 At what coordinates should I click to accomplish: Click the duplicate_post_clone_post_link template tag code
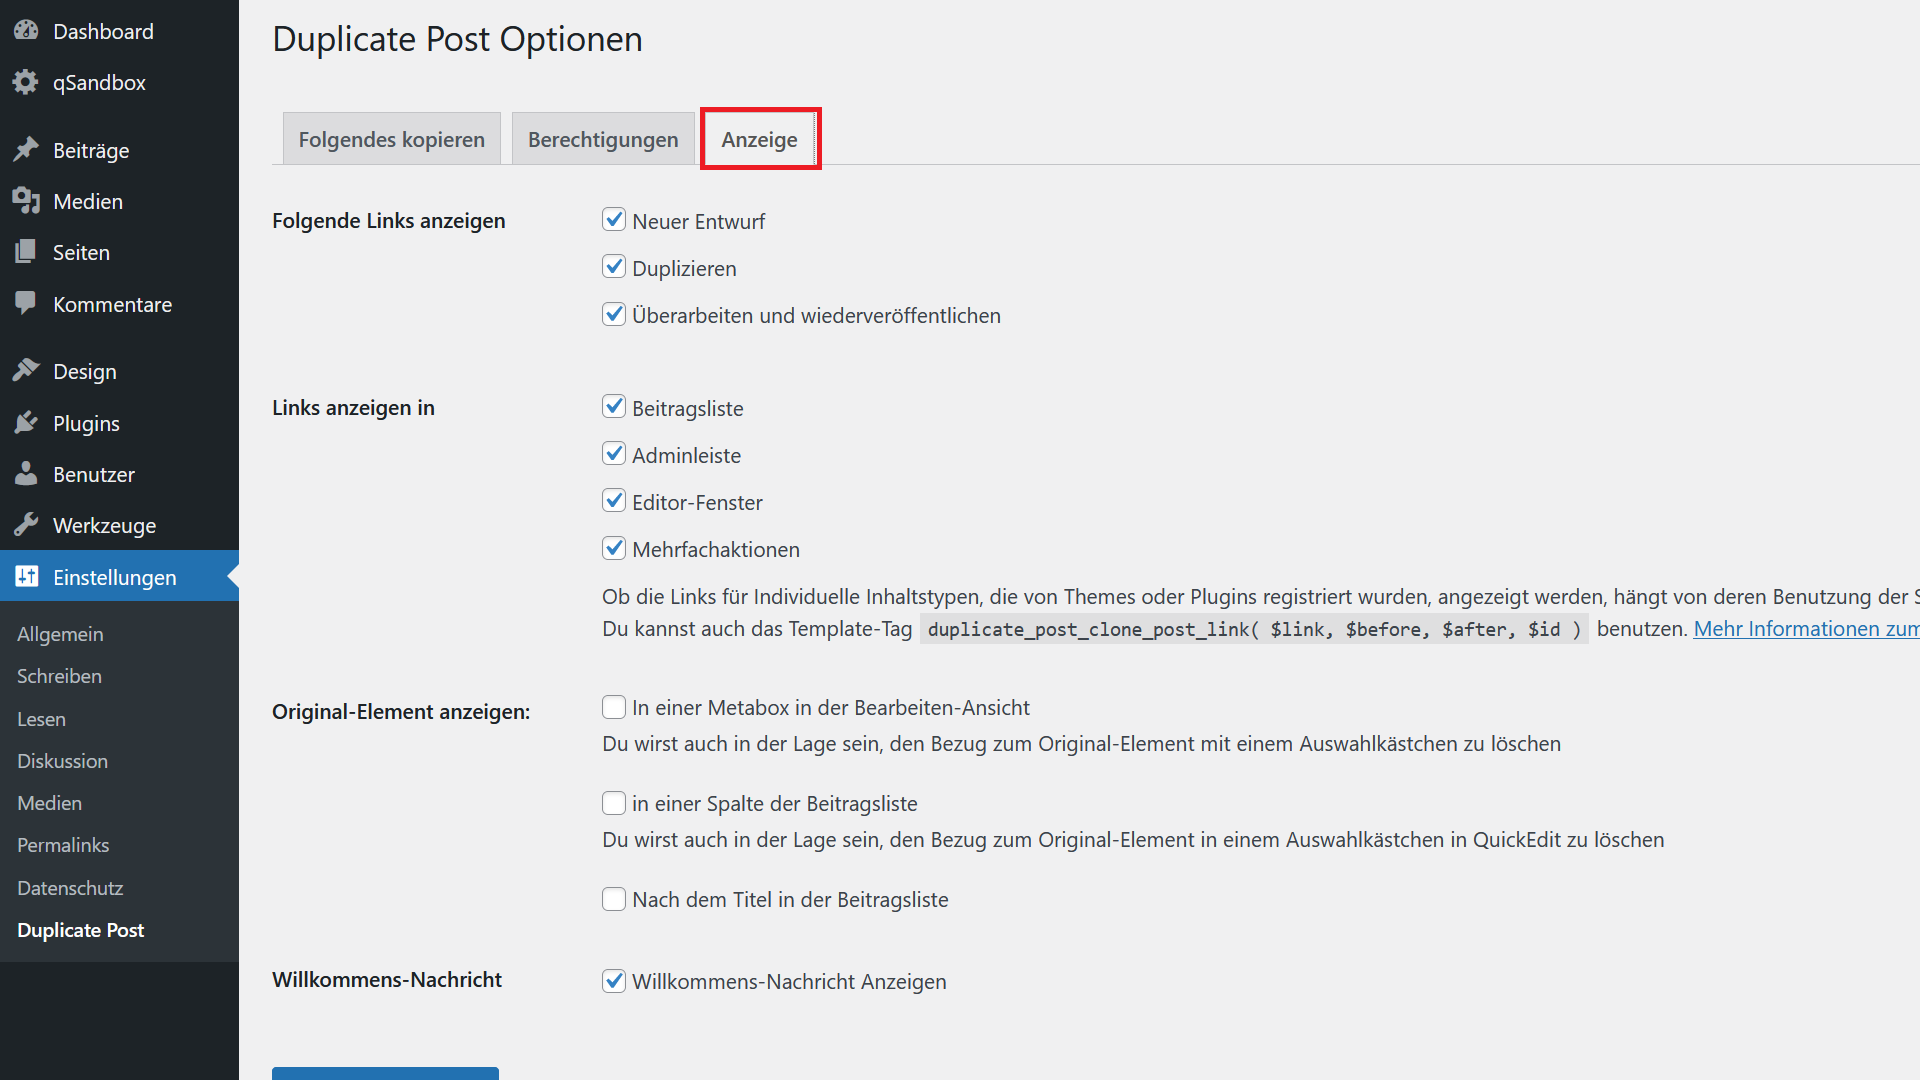click(1254, 629)
